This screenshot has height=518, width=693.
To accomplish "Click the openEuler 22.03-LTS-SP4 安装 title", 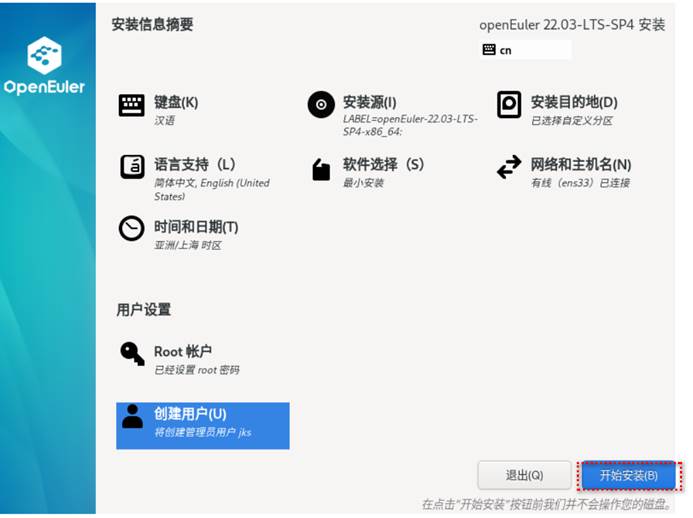I will pyautogui.click(x=572, y=25).
